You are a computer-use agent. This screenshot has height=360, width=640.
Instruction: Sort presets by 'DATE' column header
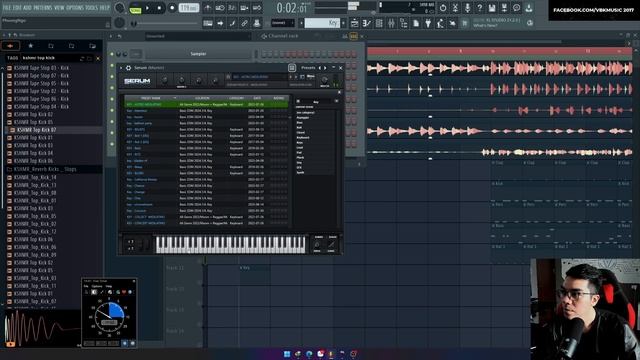point(257,98)
